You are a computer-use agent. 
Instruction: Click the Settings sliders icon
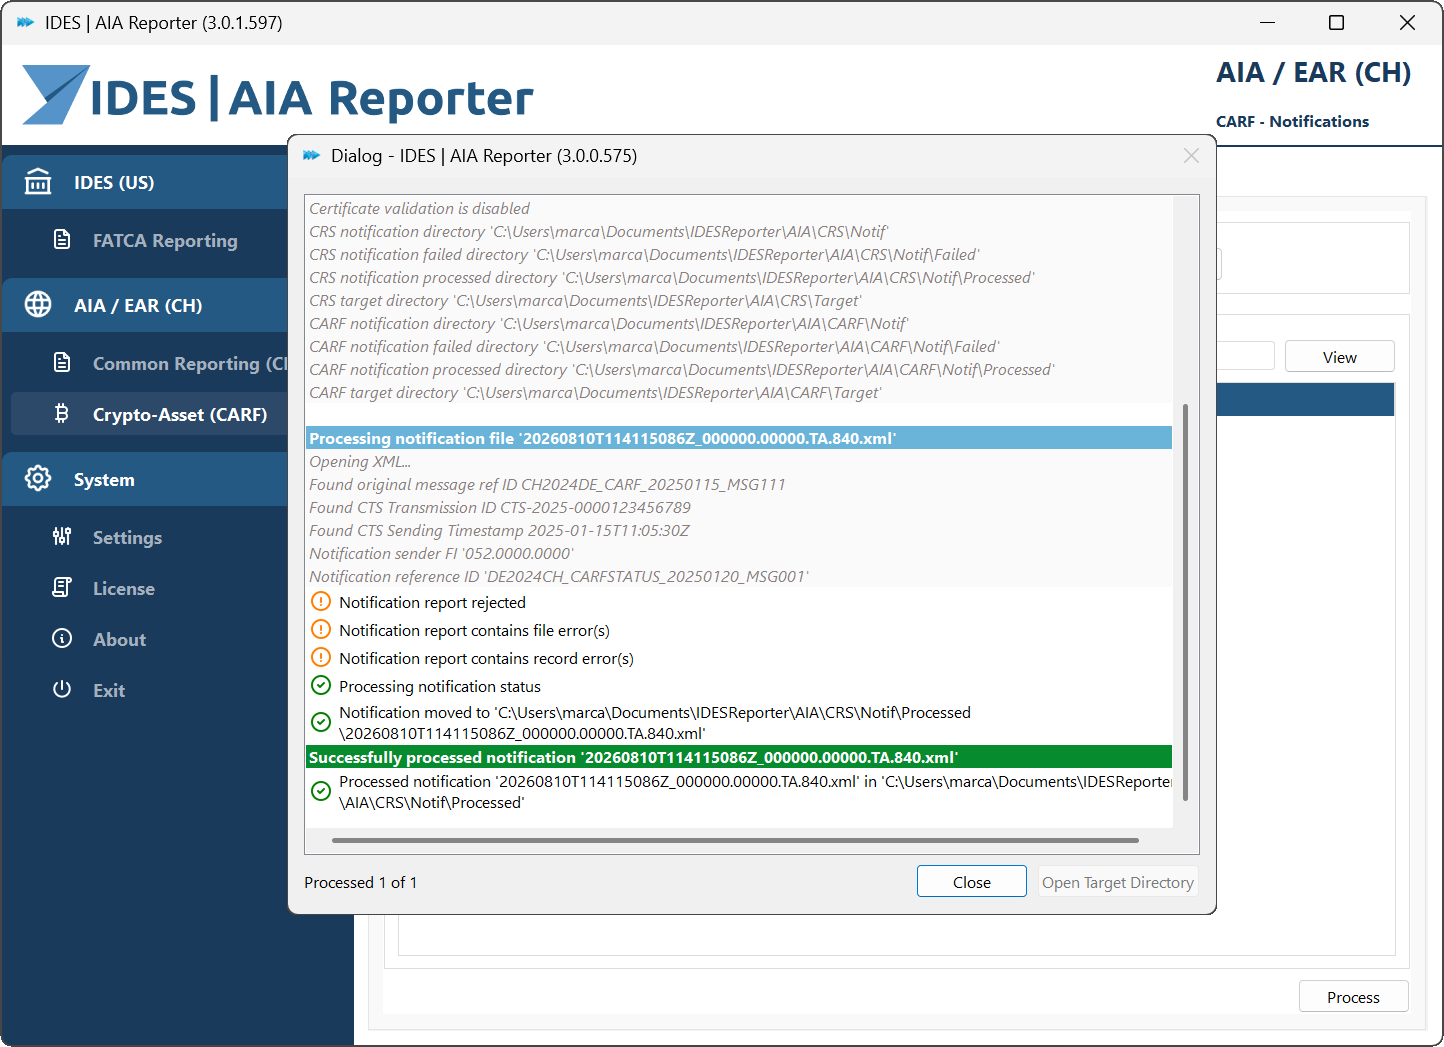coord(62,537)
